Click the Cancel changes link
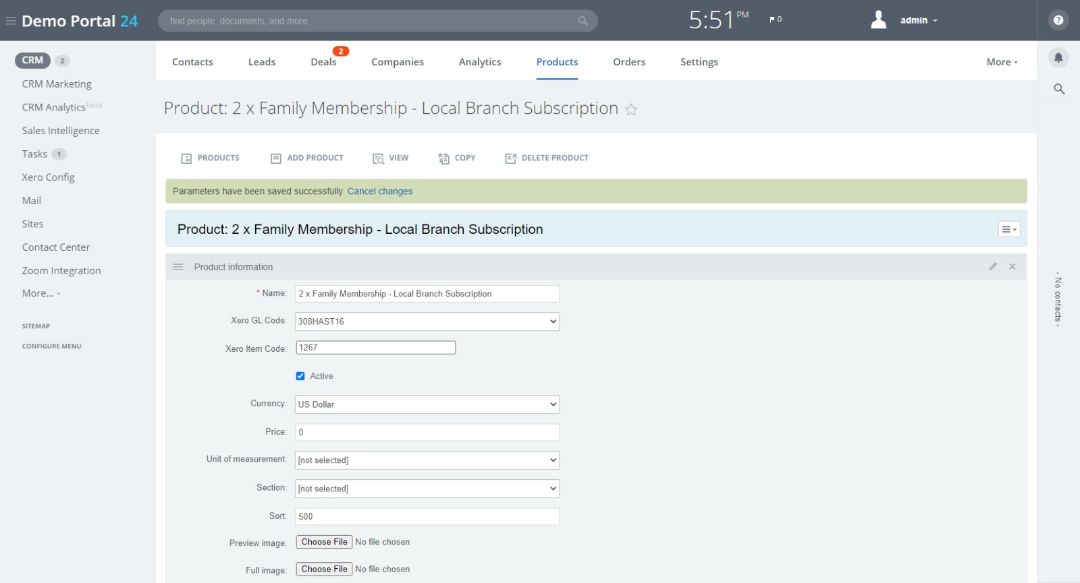The image size is (1080, 583). [x=380, y=191]
